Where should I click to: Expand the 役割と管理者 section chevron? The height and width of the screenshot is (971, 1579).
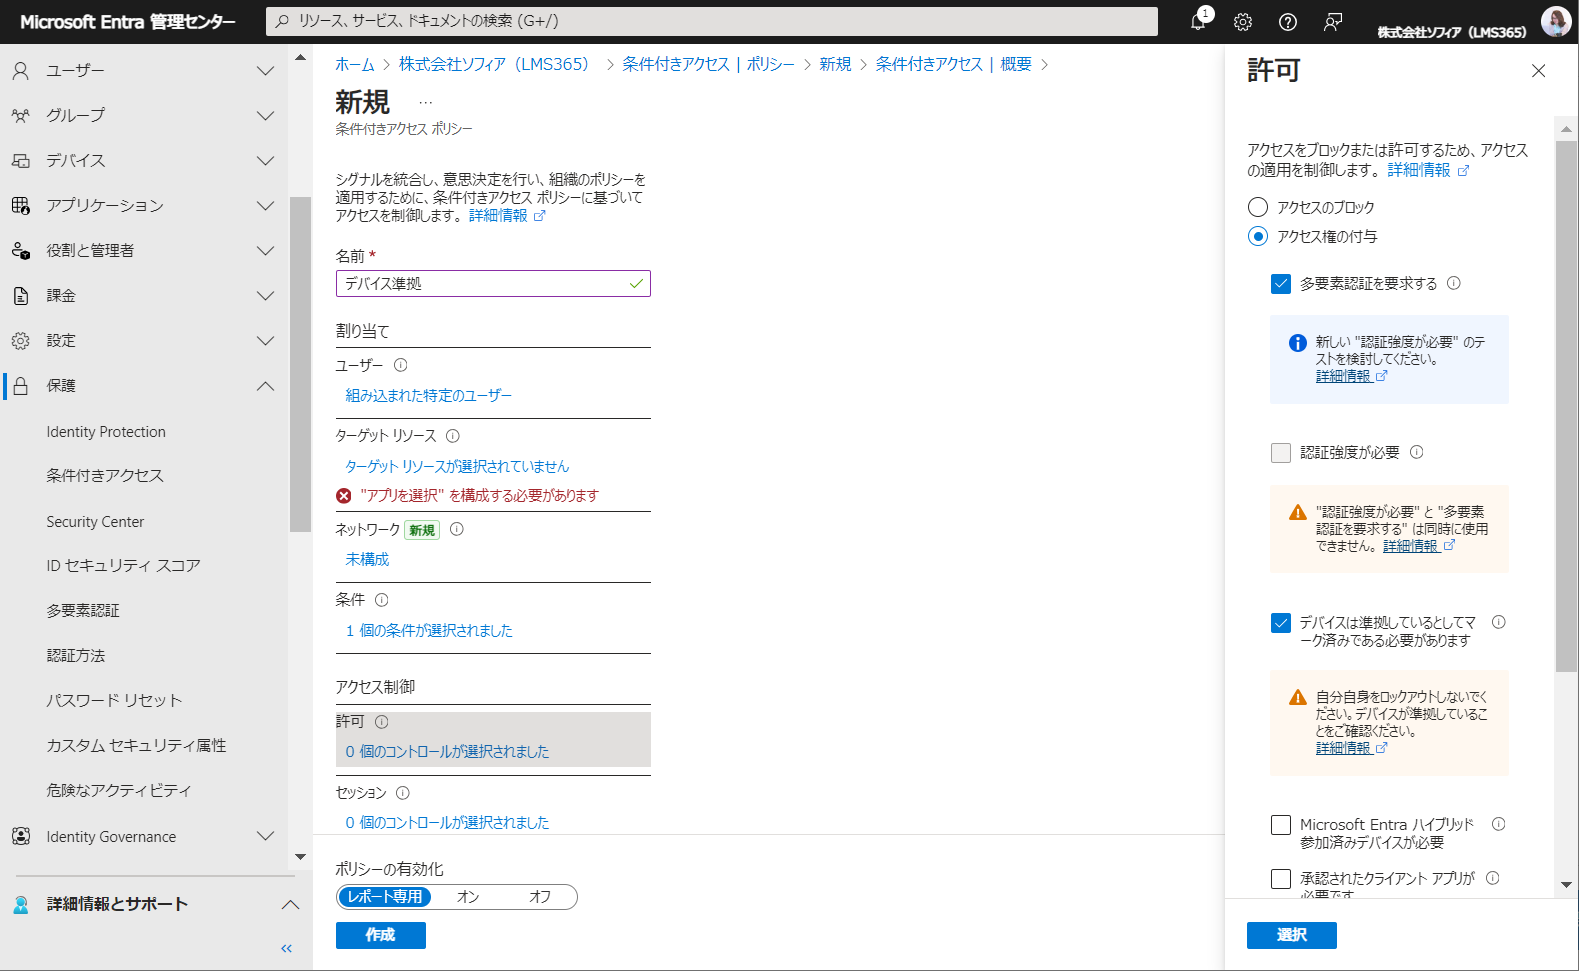pyautogui.click(x=265, y=251)
